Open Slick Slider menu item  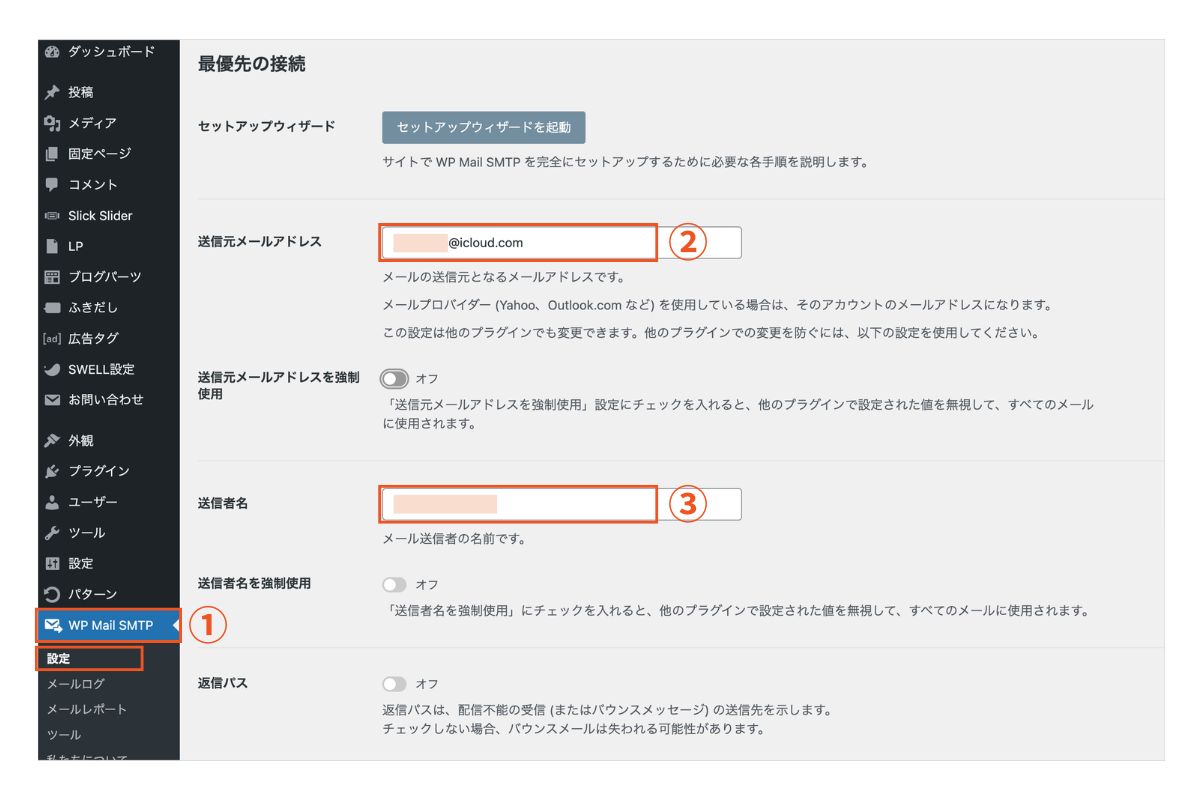[x=100, y=216]
